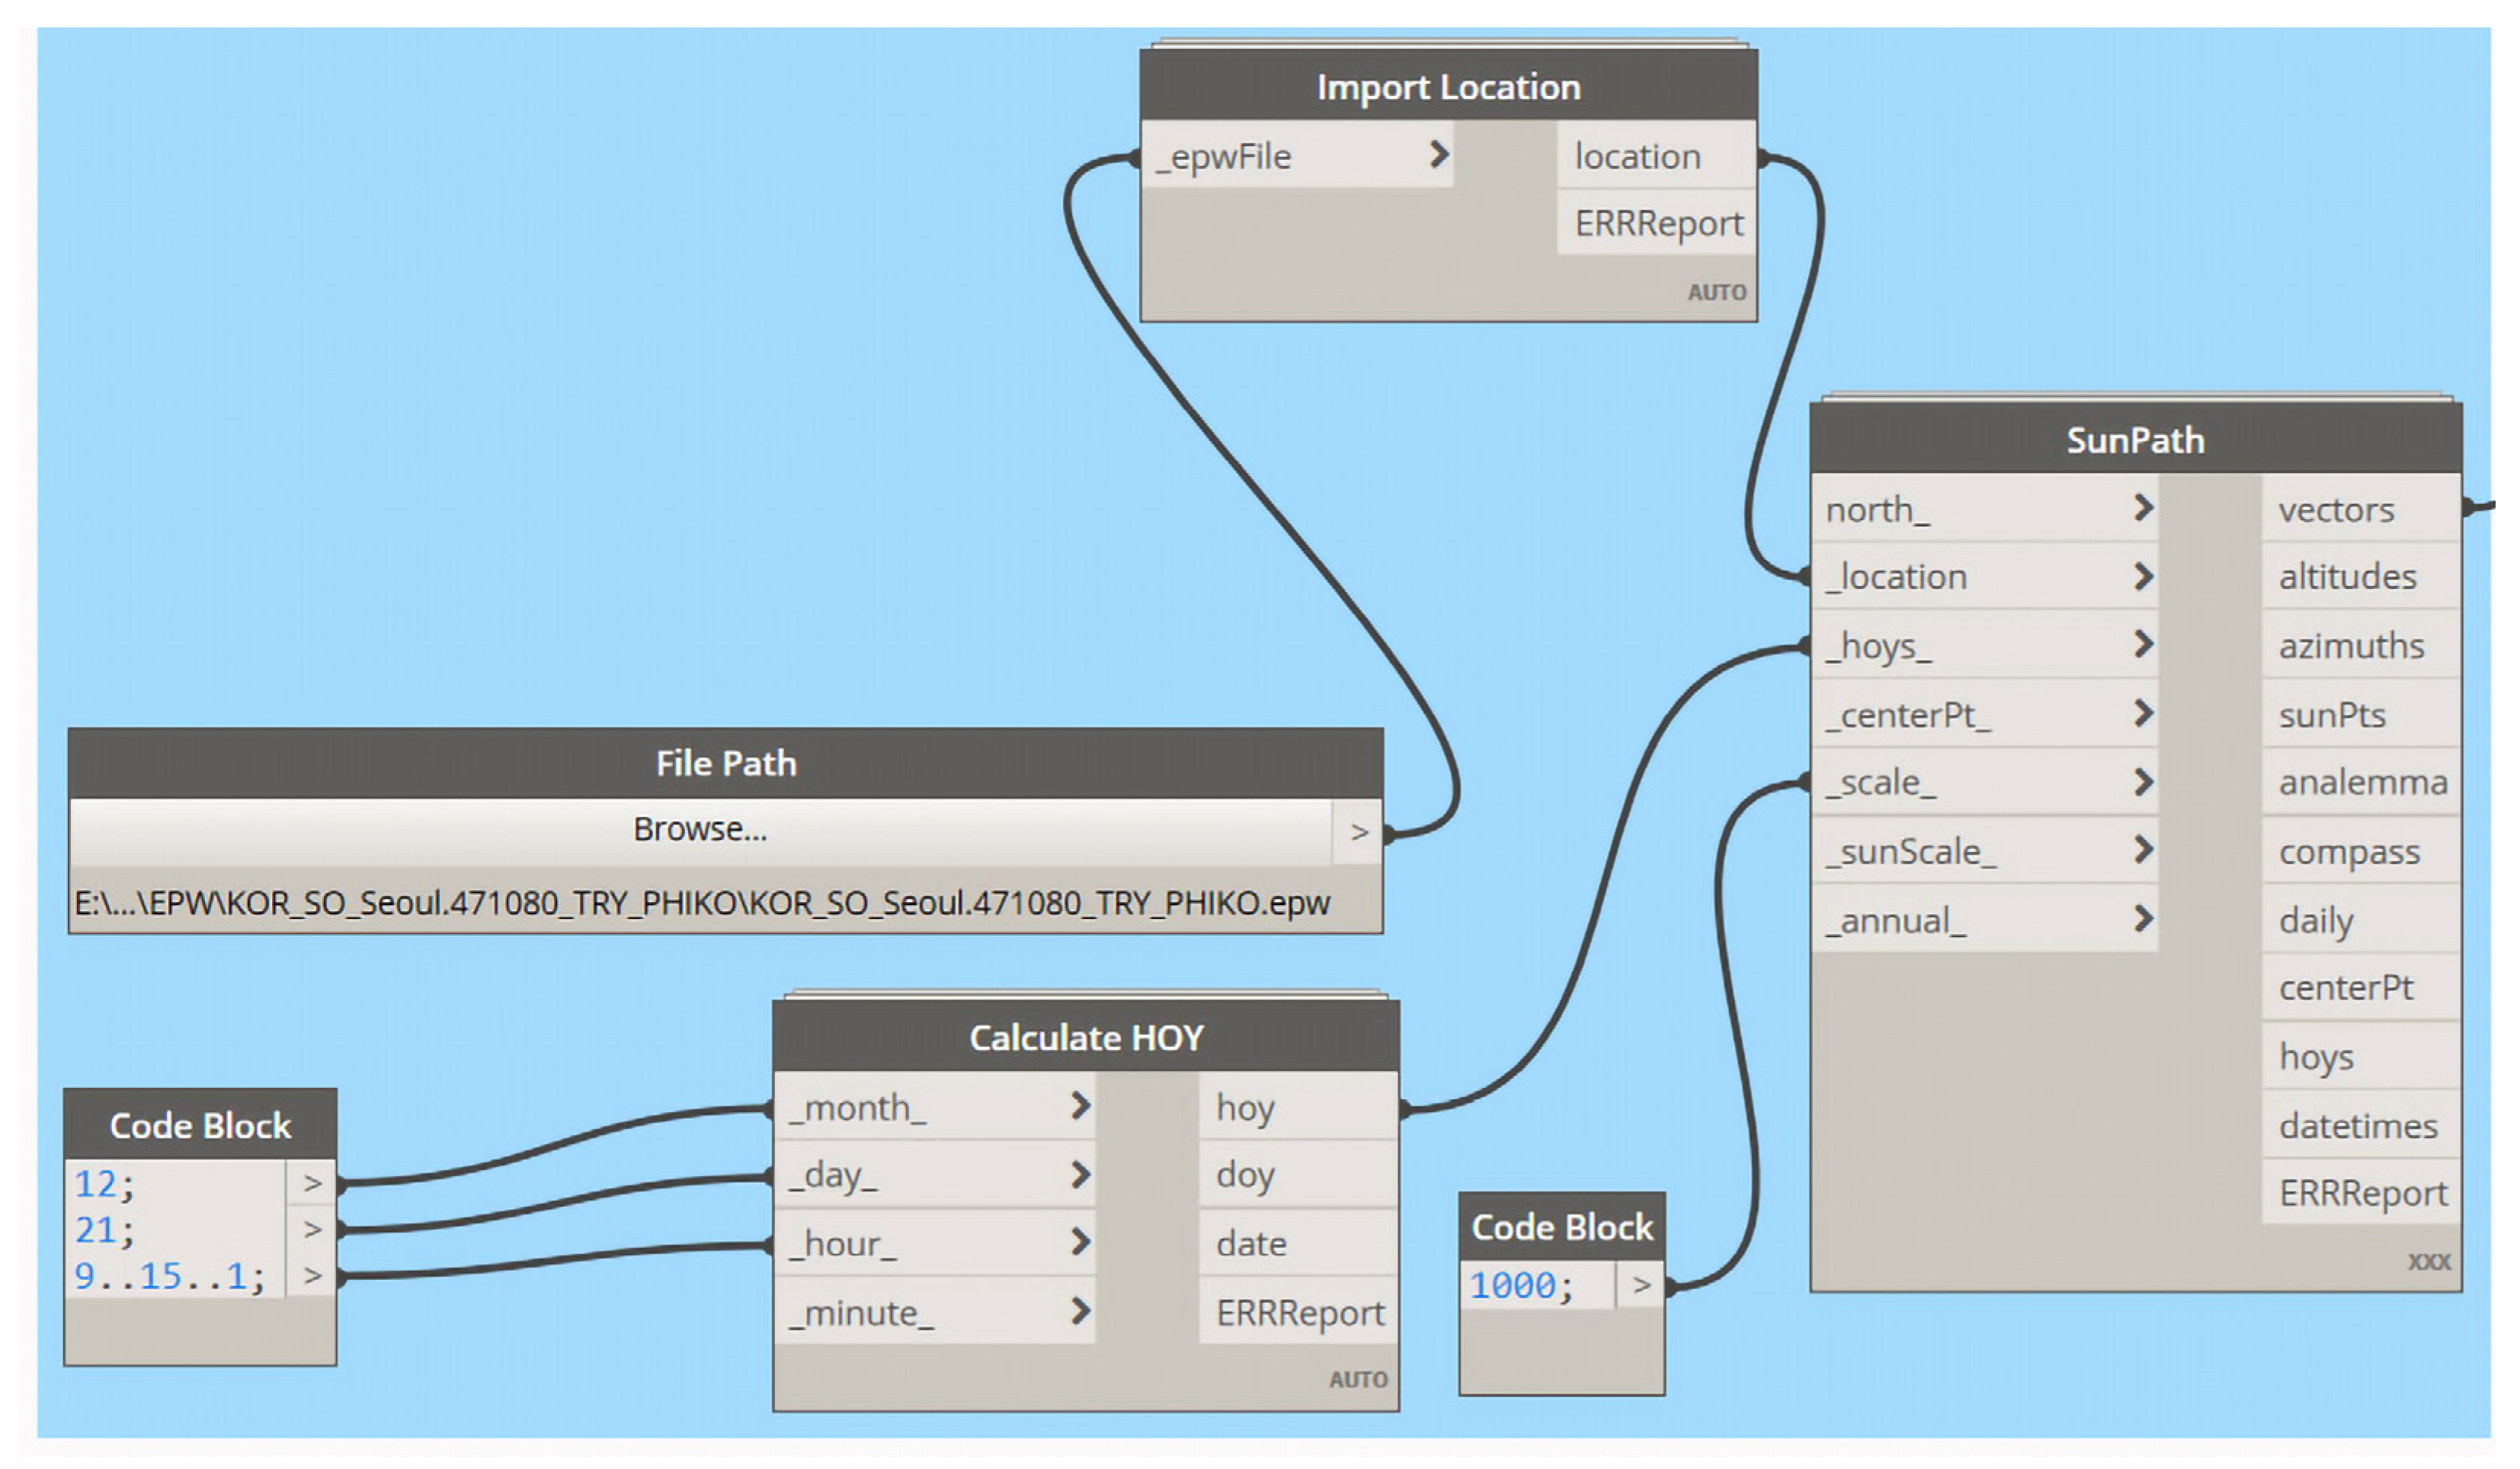Select the SunPath node title bar
Screen dimensions: 2520x1469
[2135, 440]
